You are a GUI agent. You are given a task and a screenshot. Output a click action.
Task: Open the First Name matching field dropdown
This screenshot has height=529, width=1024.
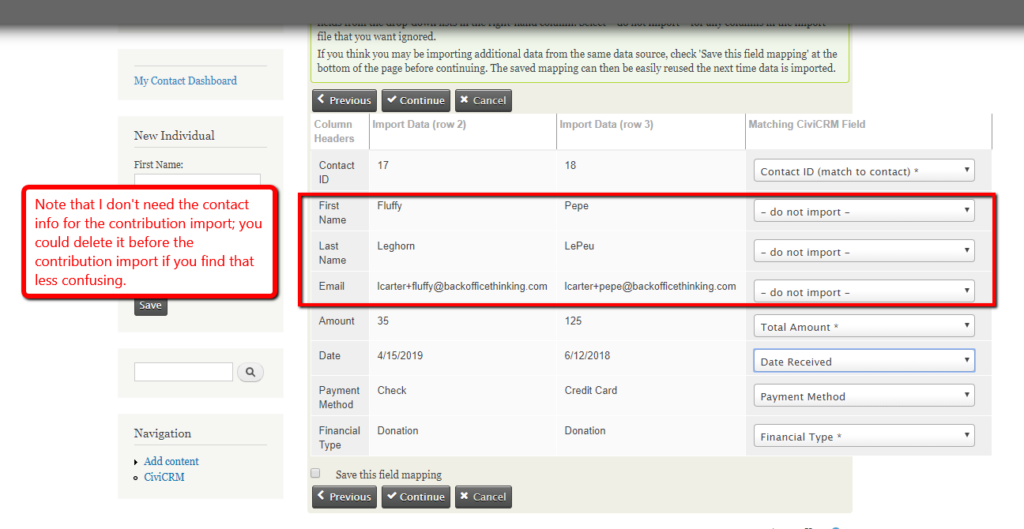(864, 212)
